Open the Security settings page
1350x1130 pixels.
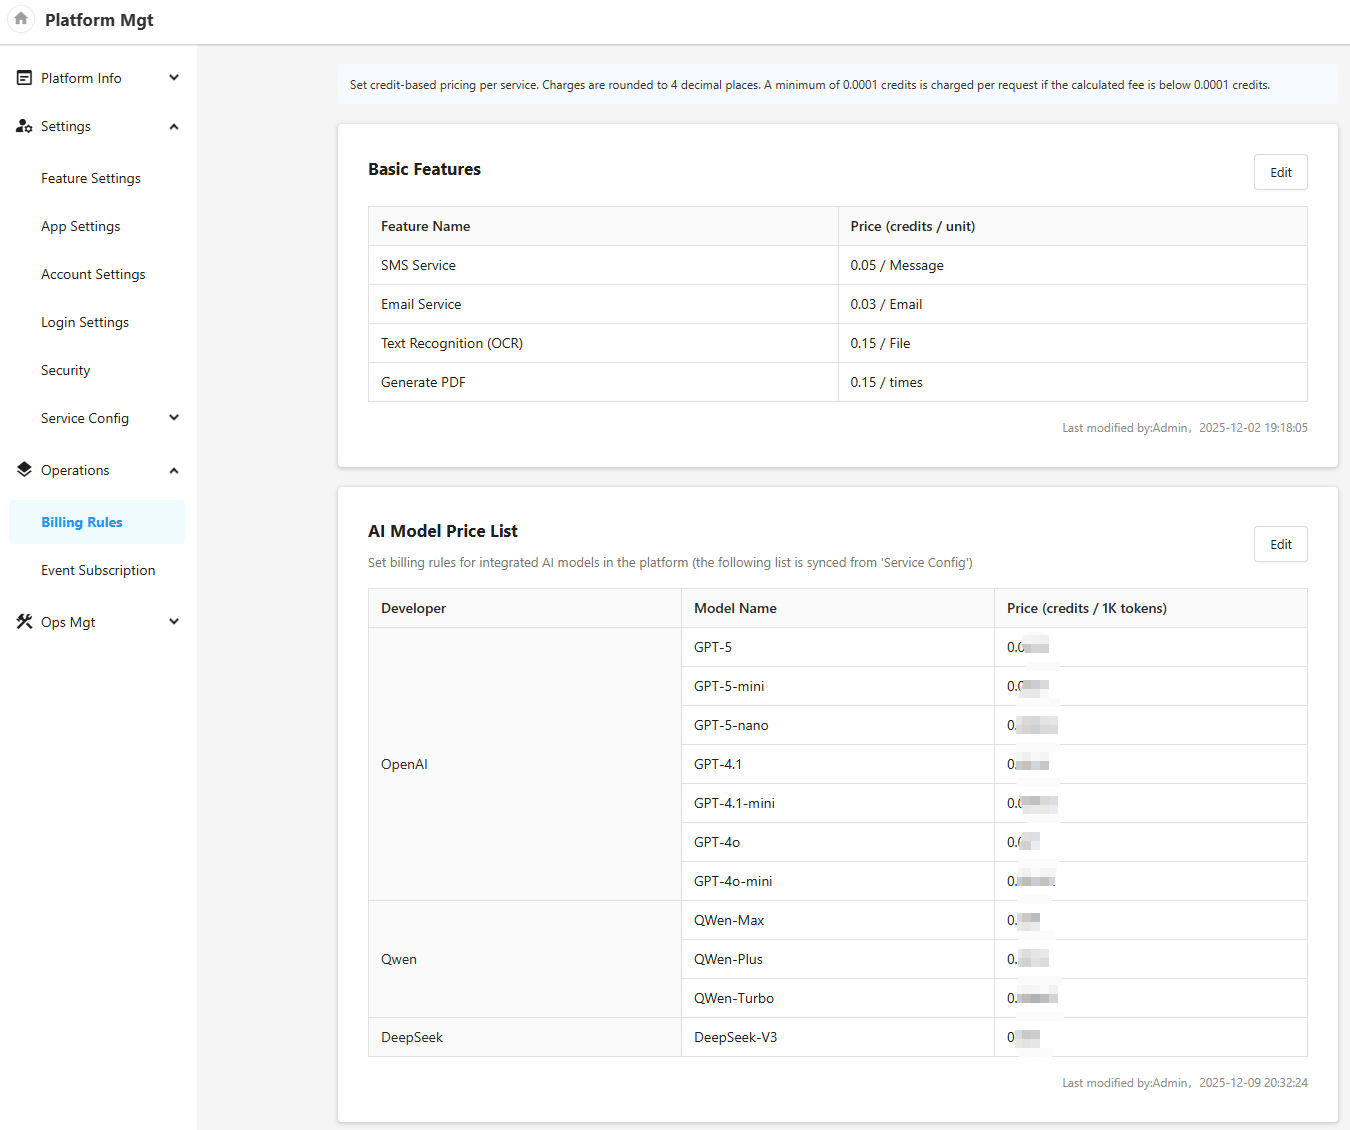click(x=66, y=370)
